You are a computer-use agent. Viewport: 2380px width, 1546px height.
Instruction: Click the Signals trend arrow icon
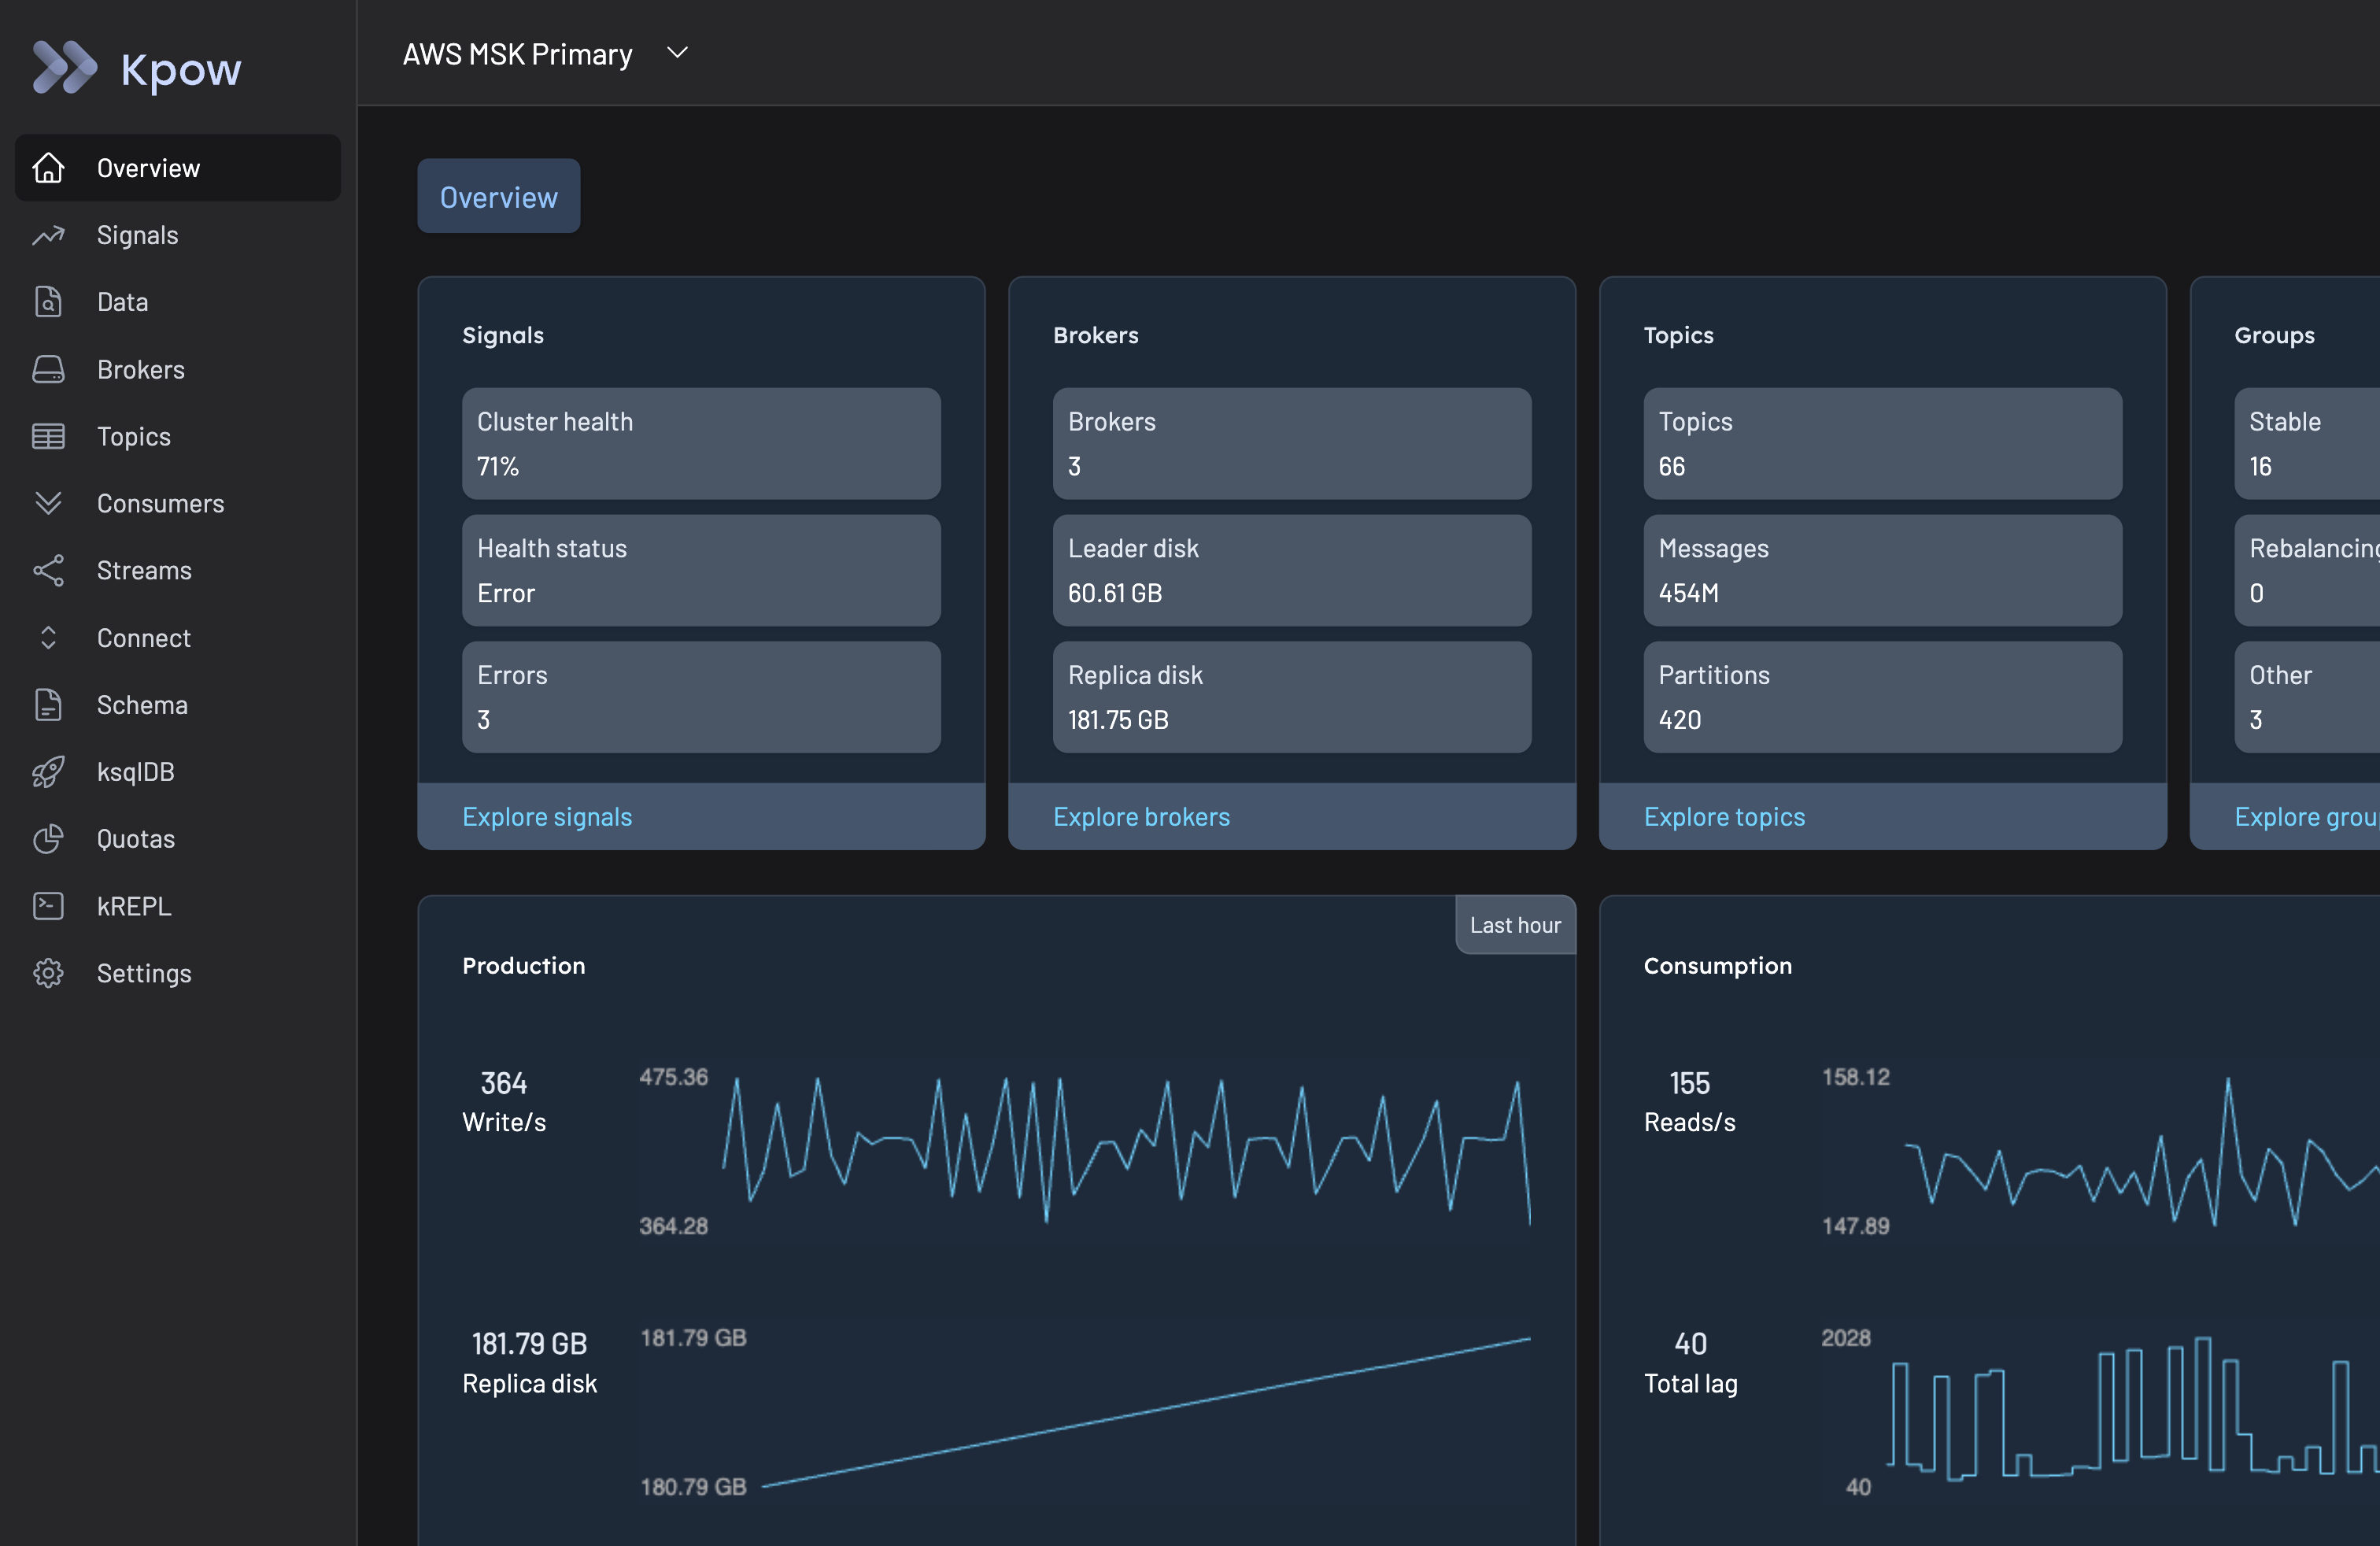pyautogui.click(x=48, y=235)
